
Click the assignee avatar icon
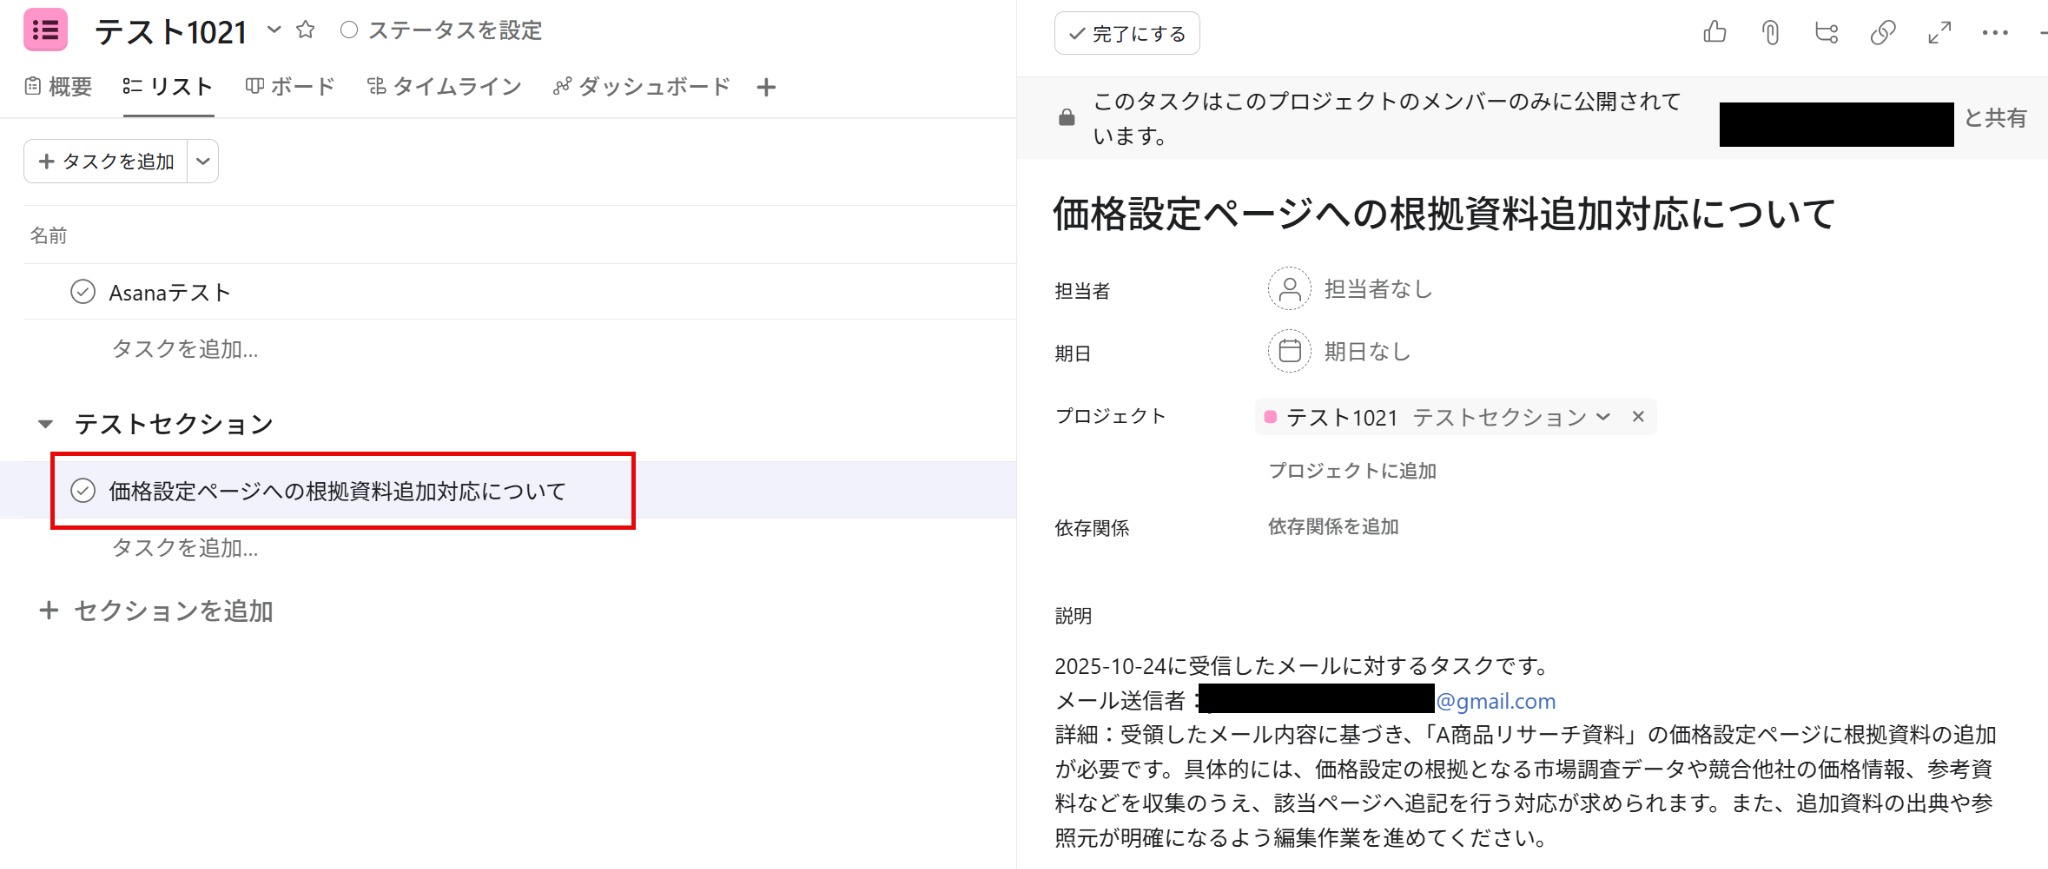click(1290, 289)
